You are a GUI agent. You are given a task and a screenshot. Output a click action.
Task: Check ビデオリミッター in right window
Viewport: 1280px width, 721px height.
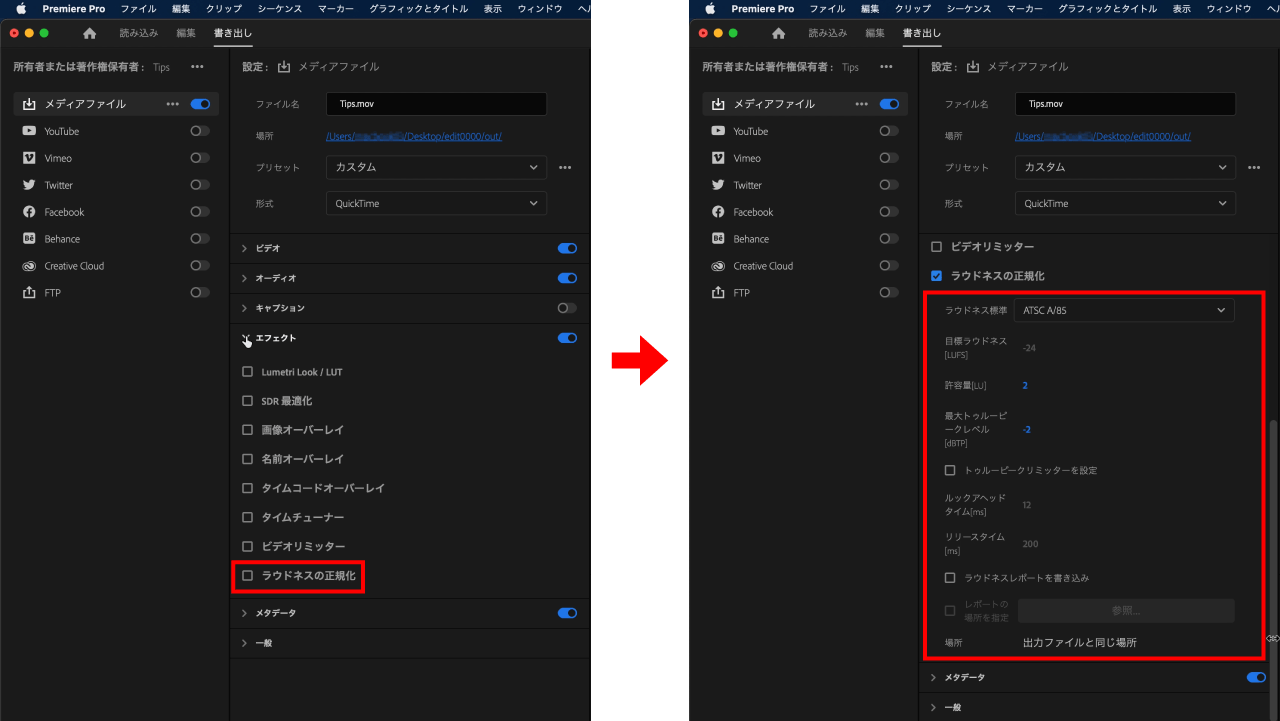(x=937, y=246)
